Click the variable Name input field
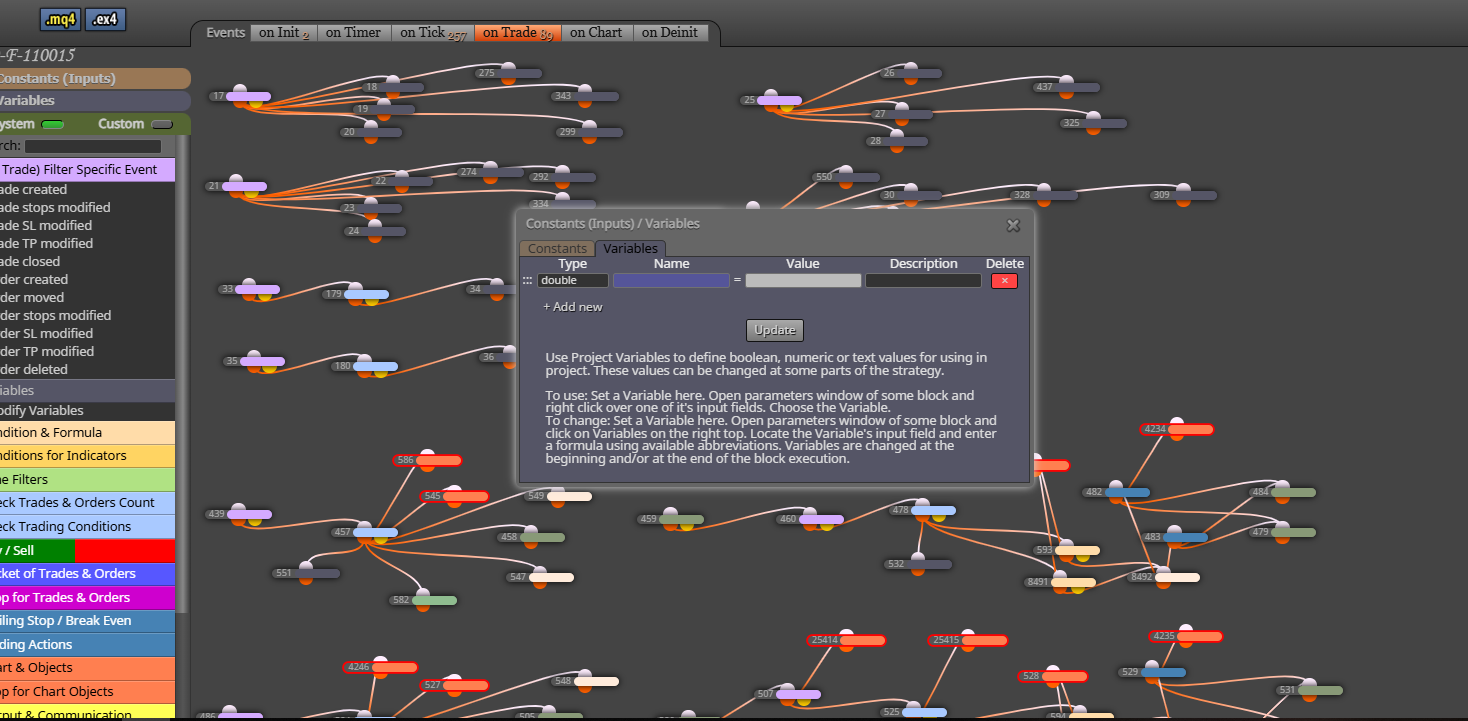Viewport: 1468px width, 721px height. point(671,281)
